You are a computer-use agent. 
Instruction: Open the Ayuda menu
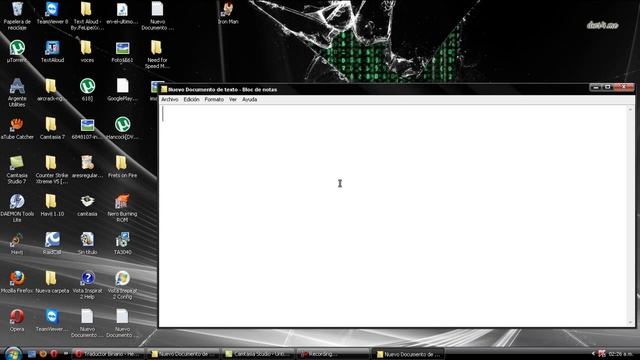click(x=249, y=100)
